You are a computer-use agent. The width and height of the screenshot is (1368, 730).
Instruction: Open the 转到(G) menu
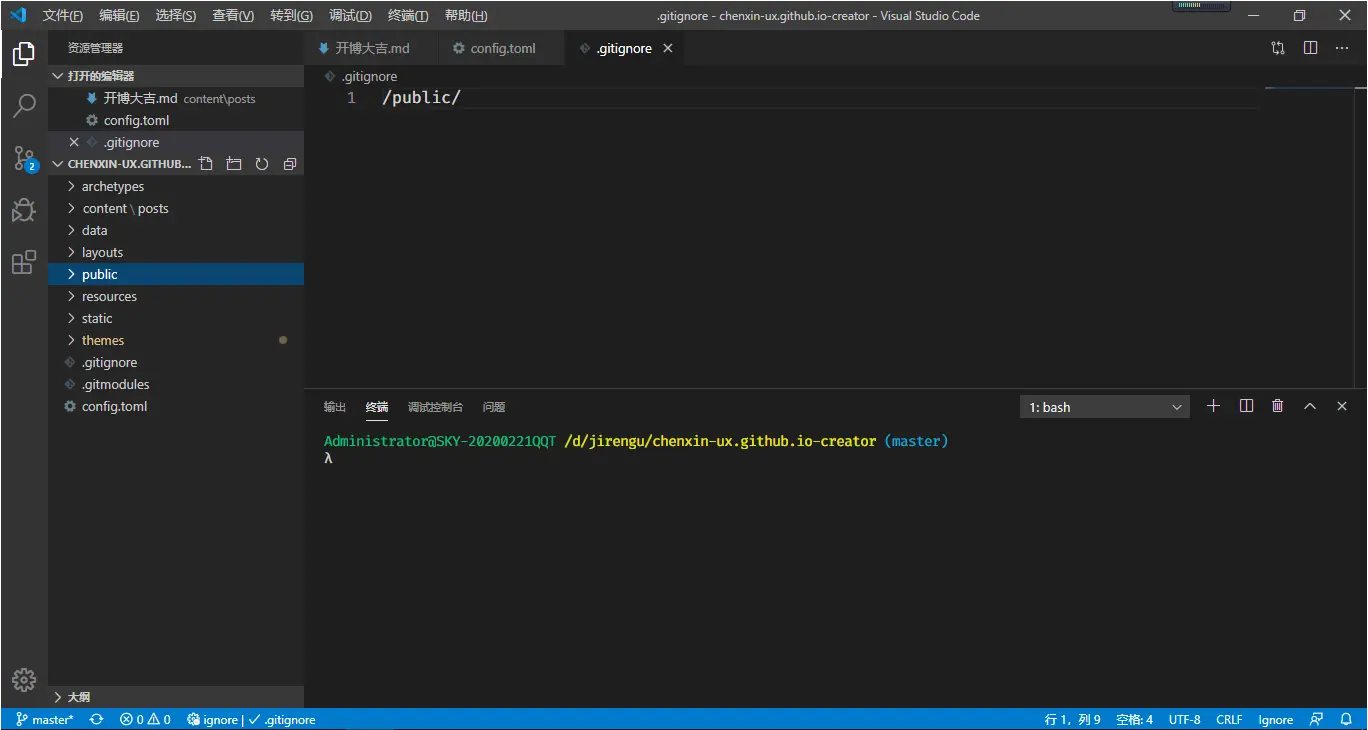point(291,16)
